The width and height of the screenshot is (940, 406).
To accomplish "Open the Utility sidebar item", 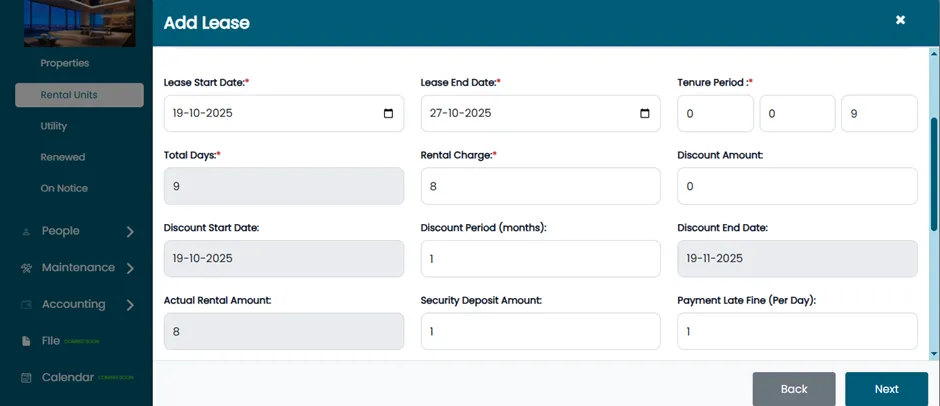I will point(54,126).
